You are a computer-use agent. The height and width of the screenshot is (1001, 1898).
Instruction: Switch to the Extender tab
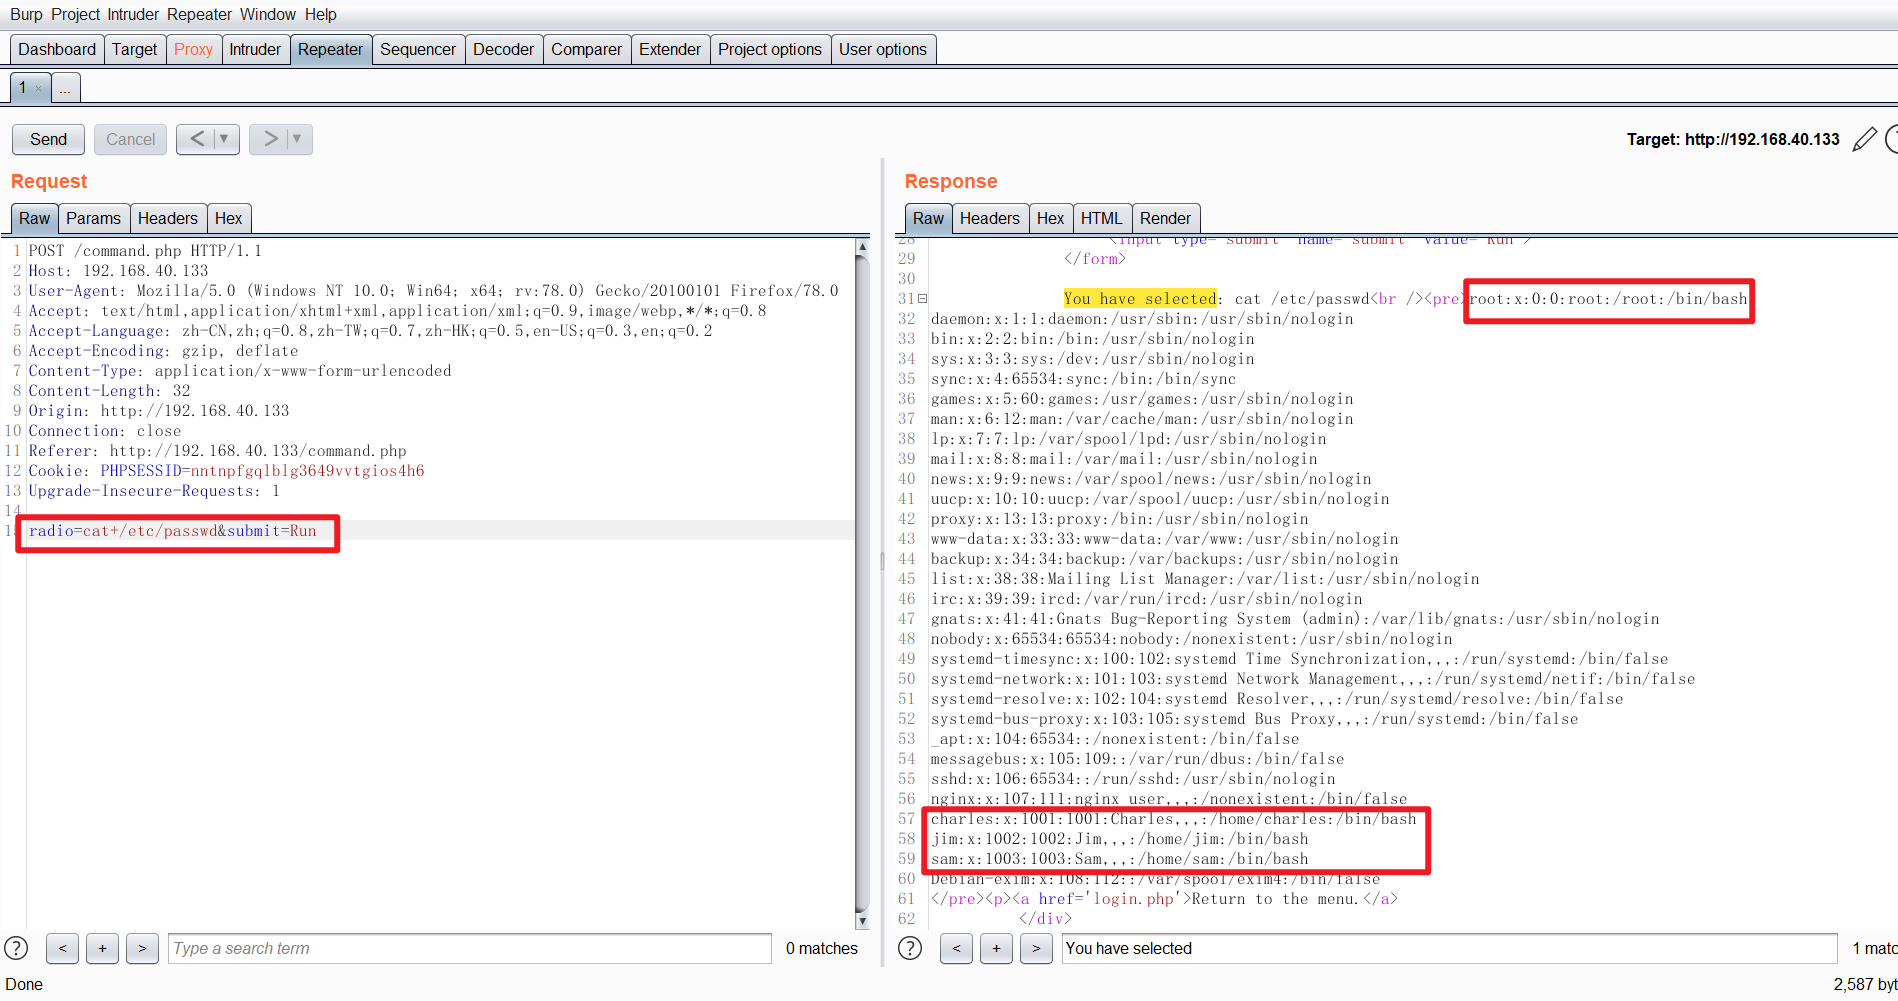(670, 50)
